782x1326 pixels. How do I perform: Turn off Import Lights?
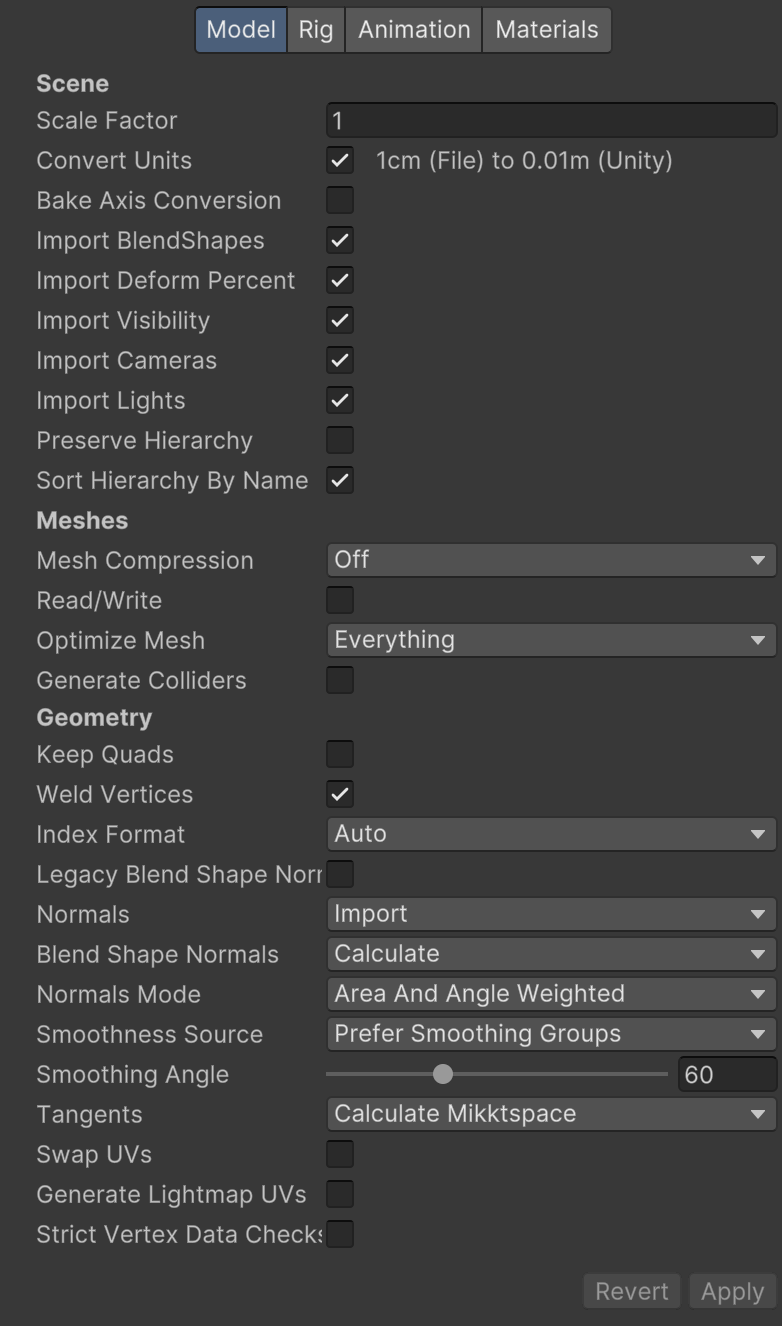pyautogui.click(x=339, y=400)
